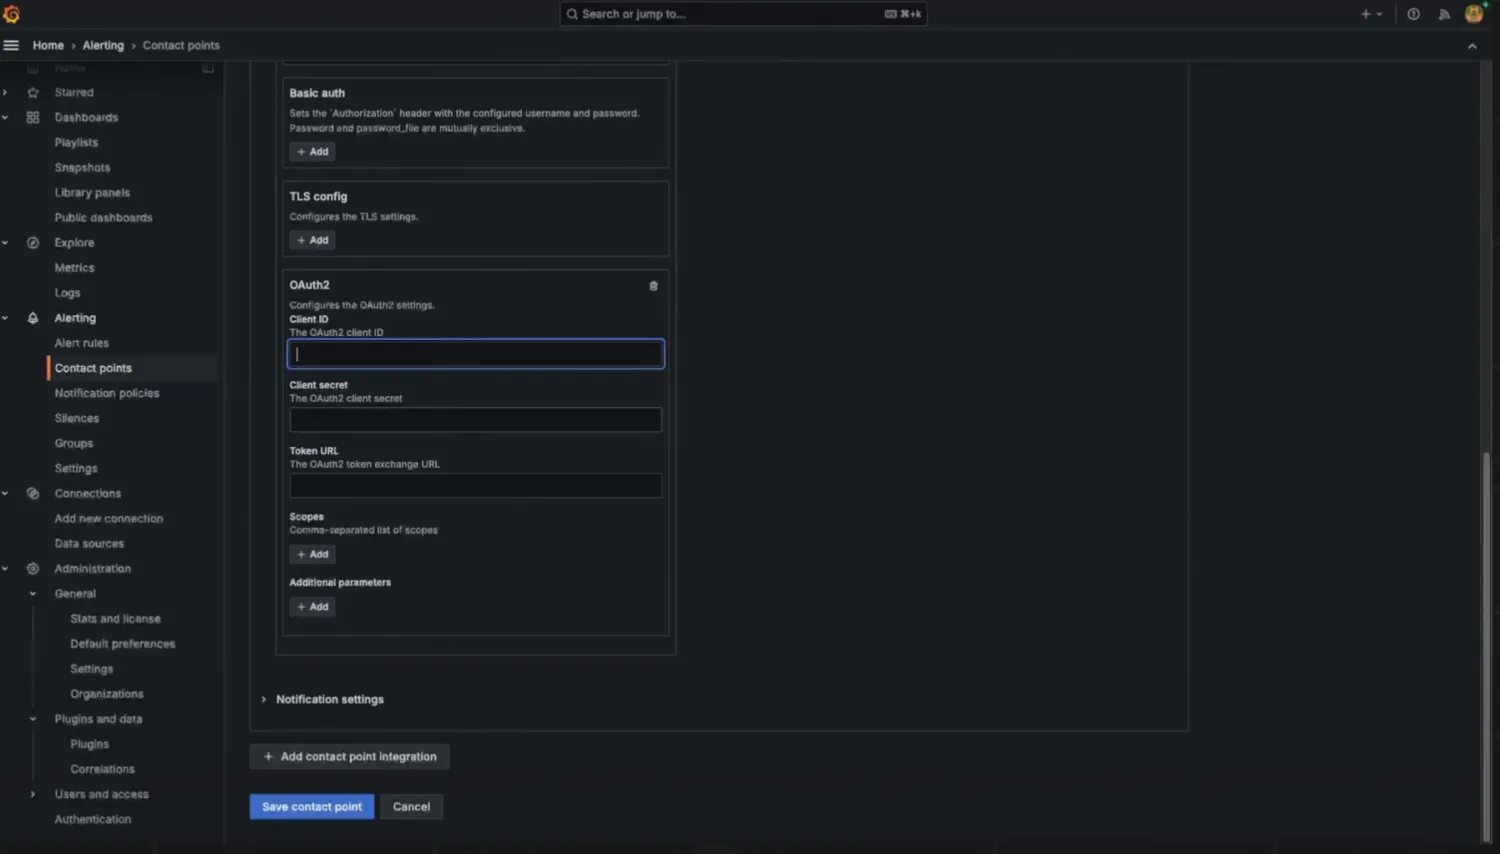Open Data sources in the sidebar
The height and width of the screenshot is (854, 1500).
(x=89, y=543)
